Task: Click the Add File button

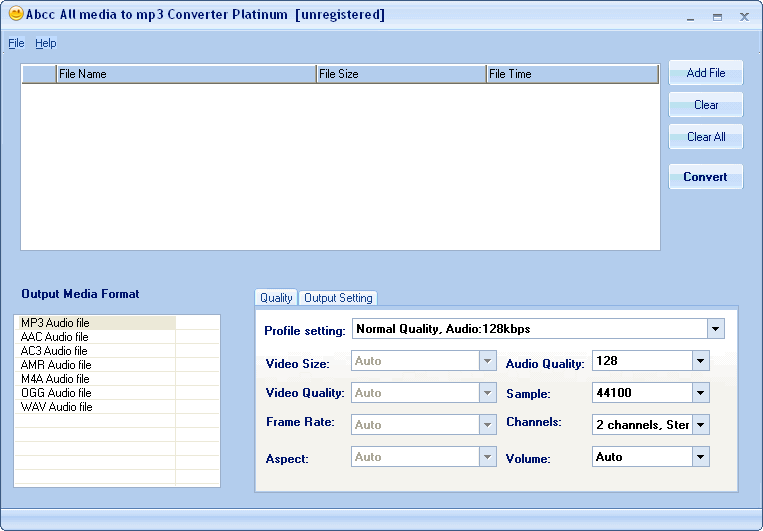Action: (x=706, y=73)
